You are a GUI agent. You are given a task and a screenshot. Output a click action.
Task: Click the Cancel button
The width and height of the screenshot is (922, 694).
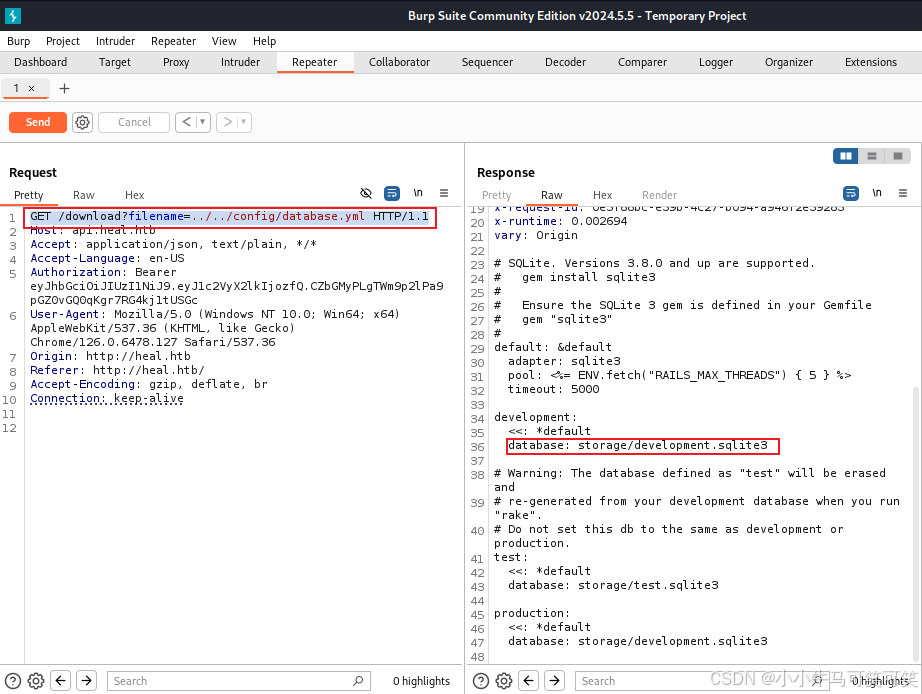134,122
